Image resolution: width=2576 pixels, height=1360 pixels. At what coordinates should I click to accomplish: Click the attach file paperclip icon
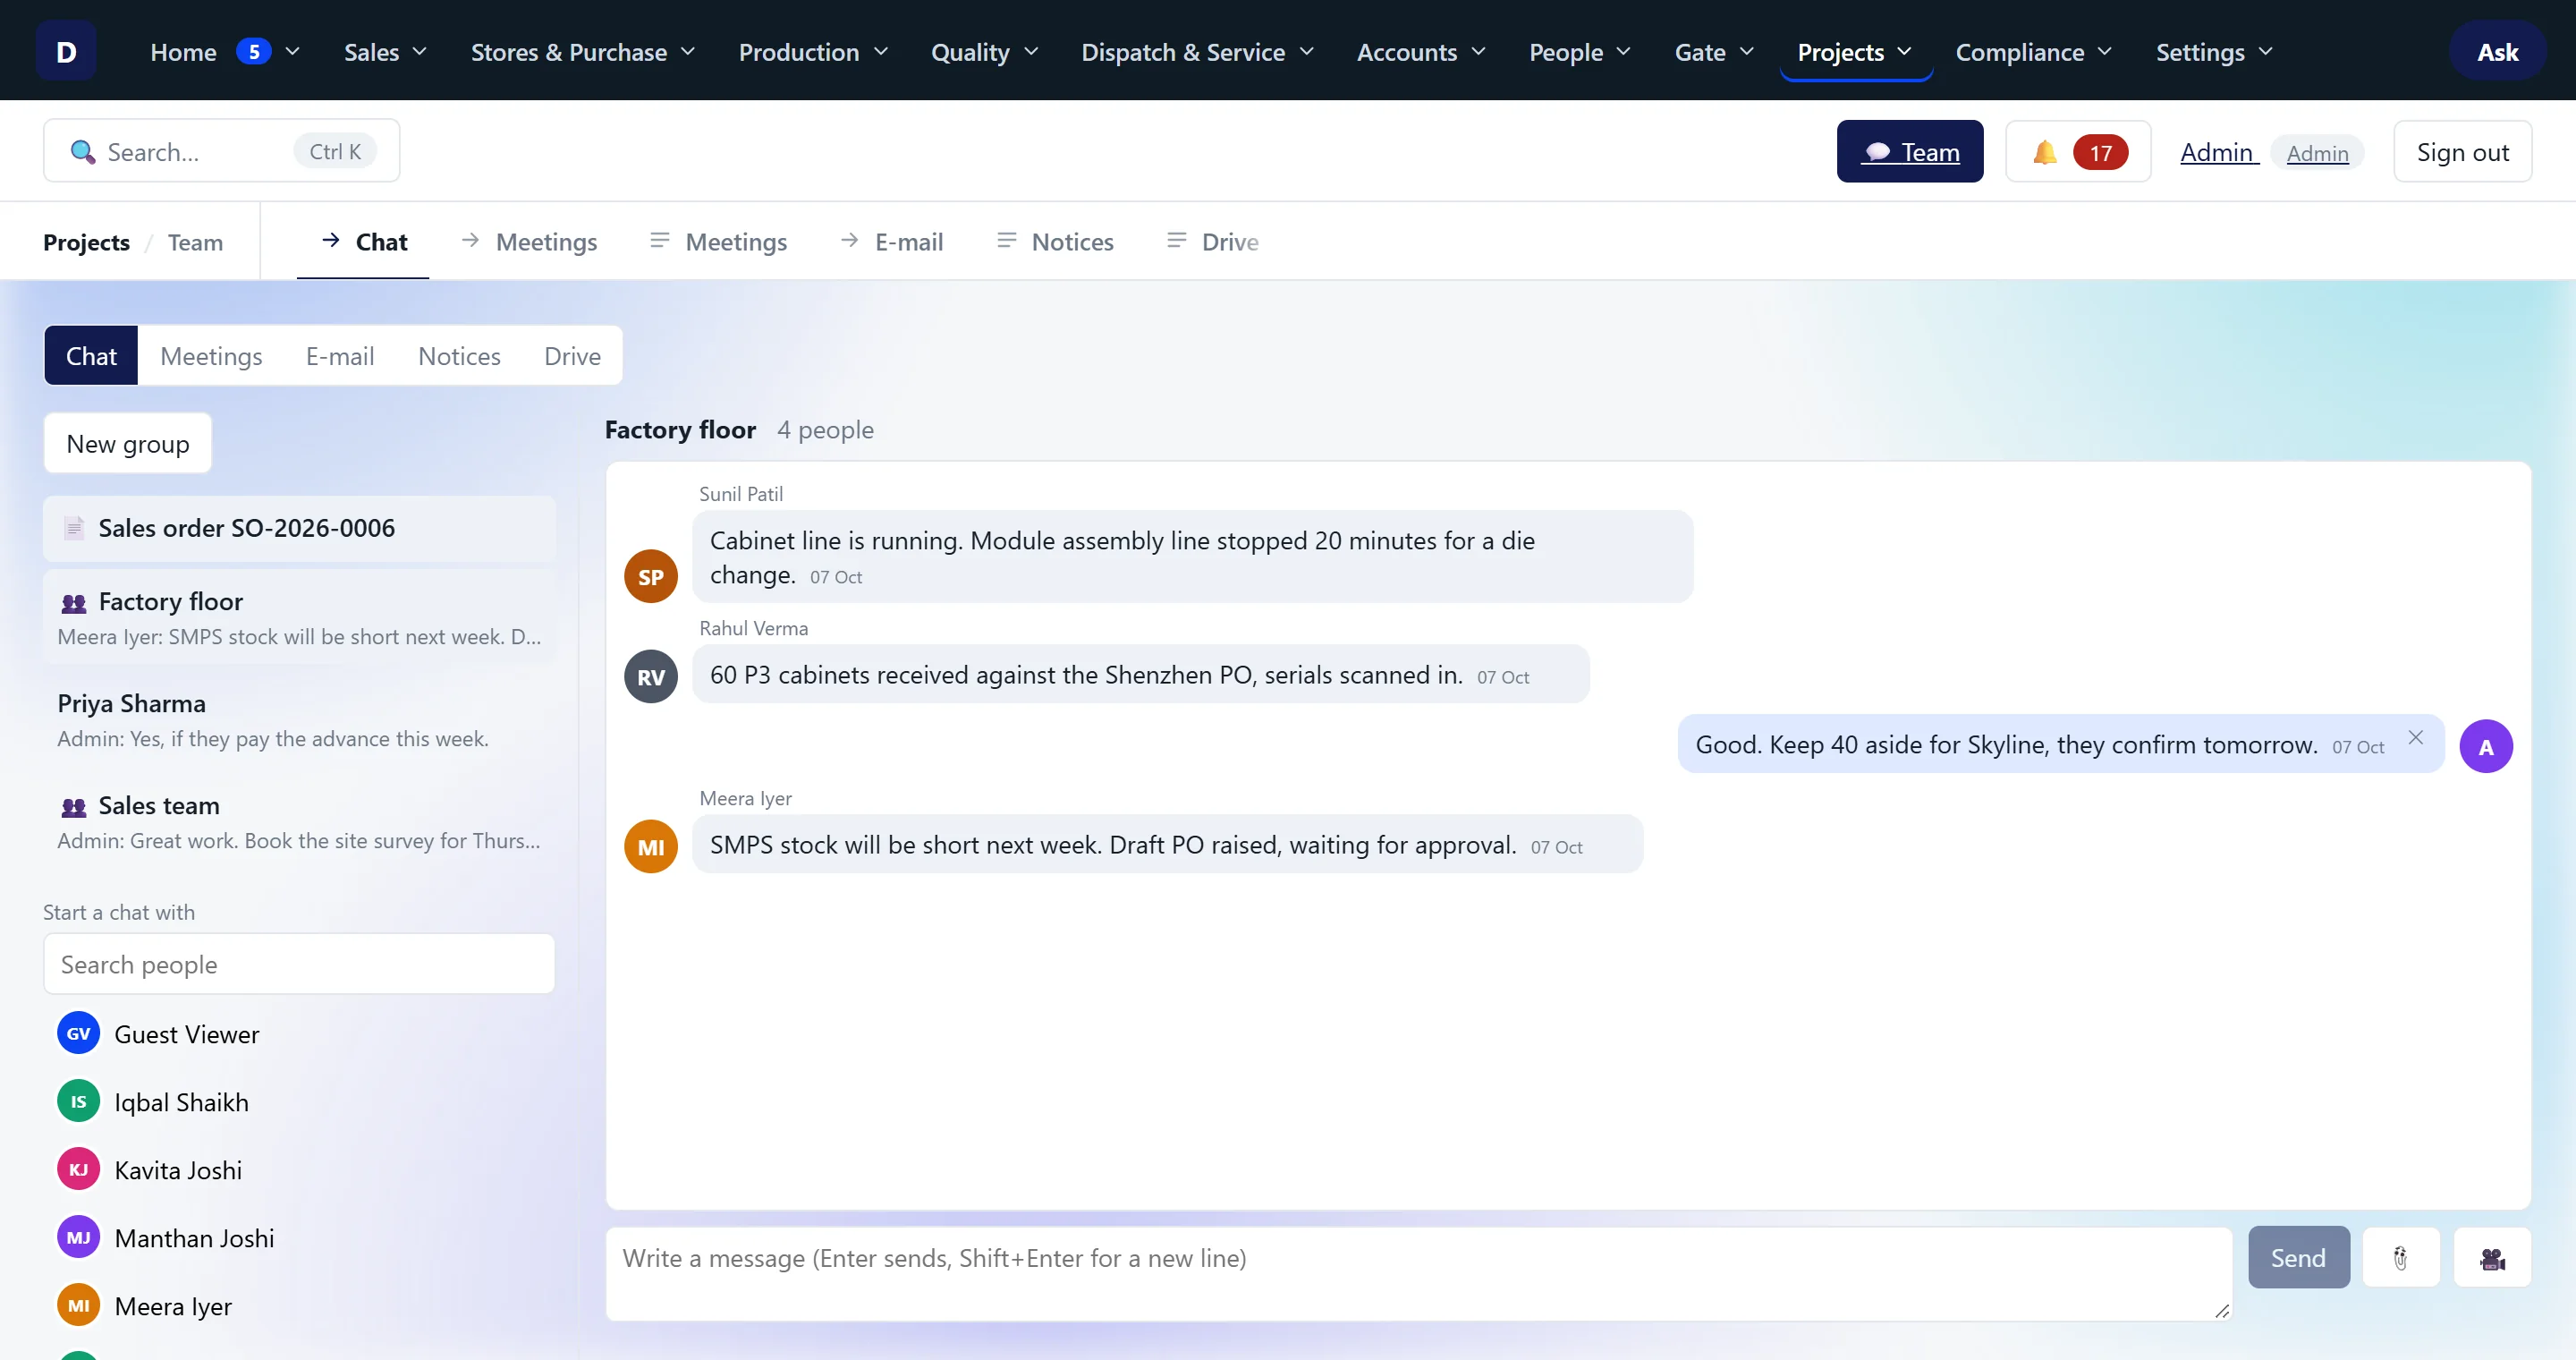click(x=2400, y=1258)
